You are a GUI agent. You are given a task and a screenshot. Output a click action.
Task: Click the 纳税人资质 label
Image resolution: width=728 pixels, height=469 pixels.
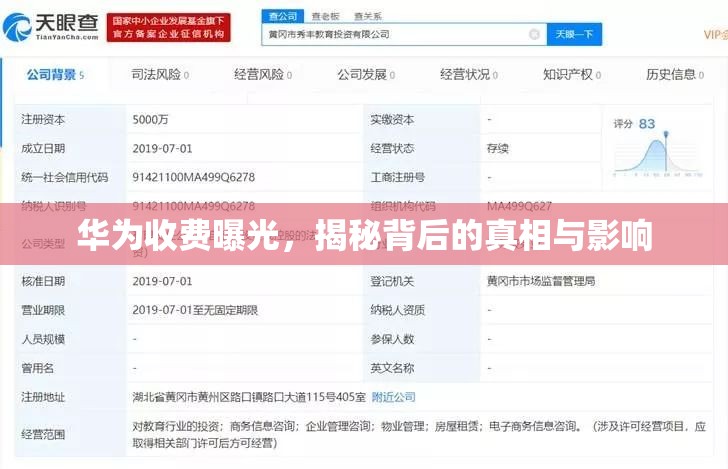click(x=398, y=310)
